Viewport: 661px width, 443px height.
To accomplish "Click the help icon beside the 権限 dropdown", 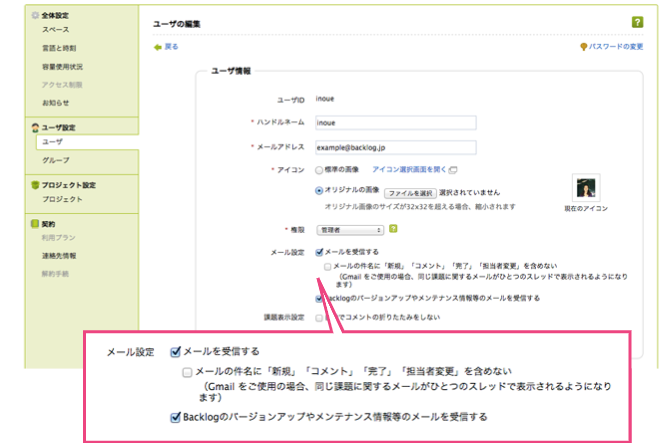I will (393, 229).
